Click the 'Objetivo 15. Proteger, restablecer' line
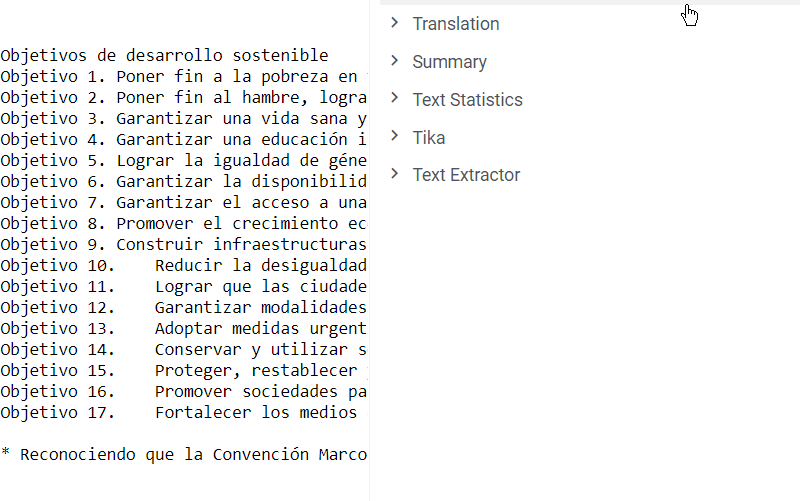Image resolution: width=800 pixels, height=501 pixels. [x=184, y=370]
